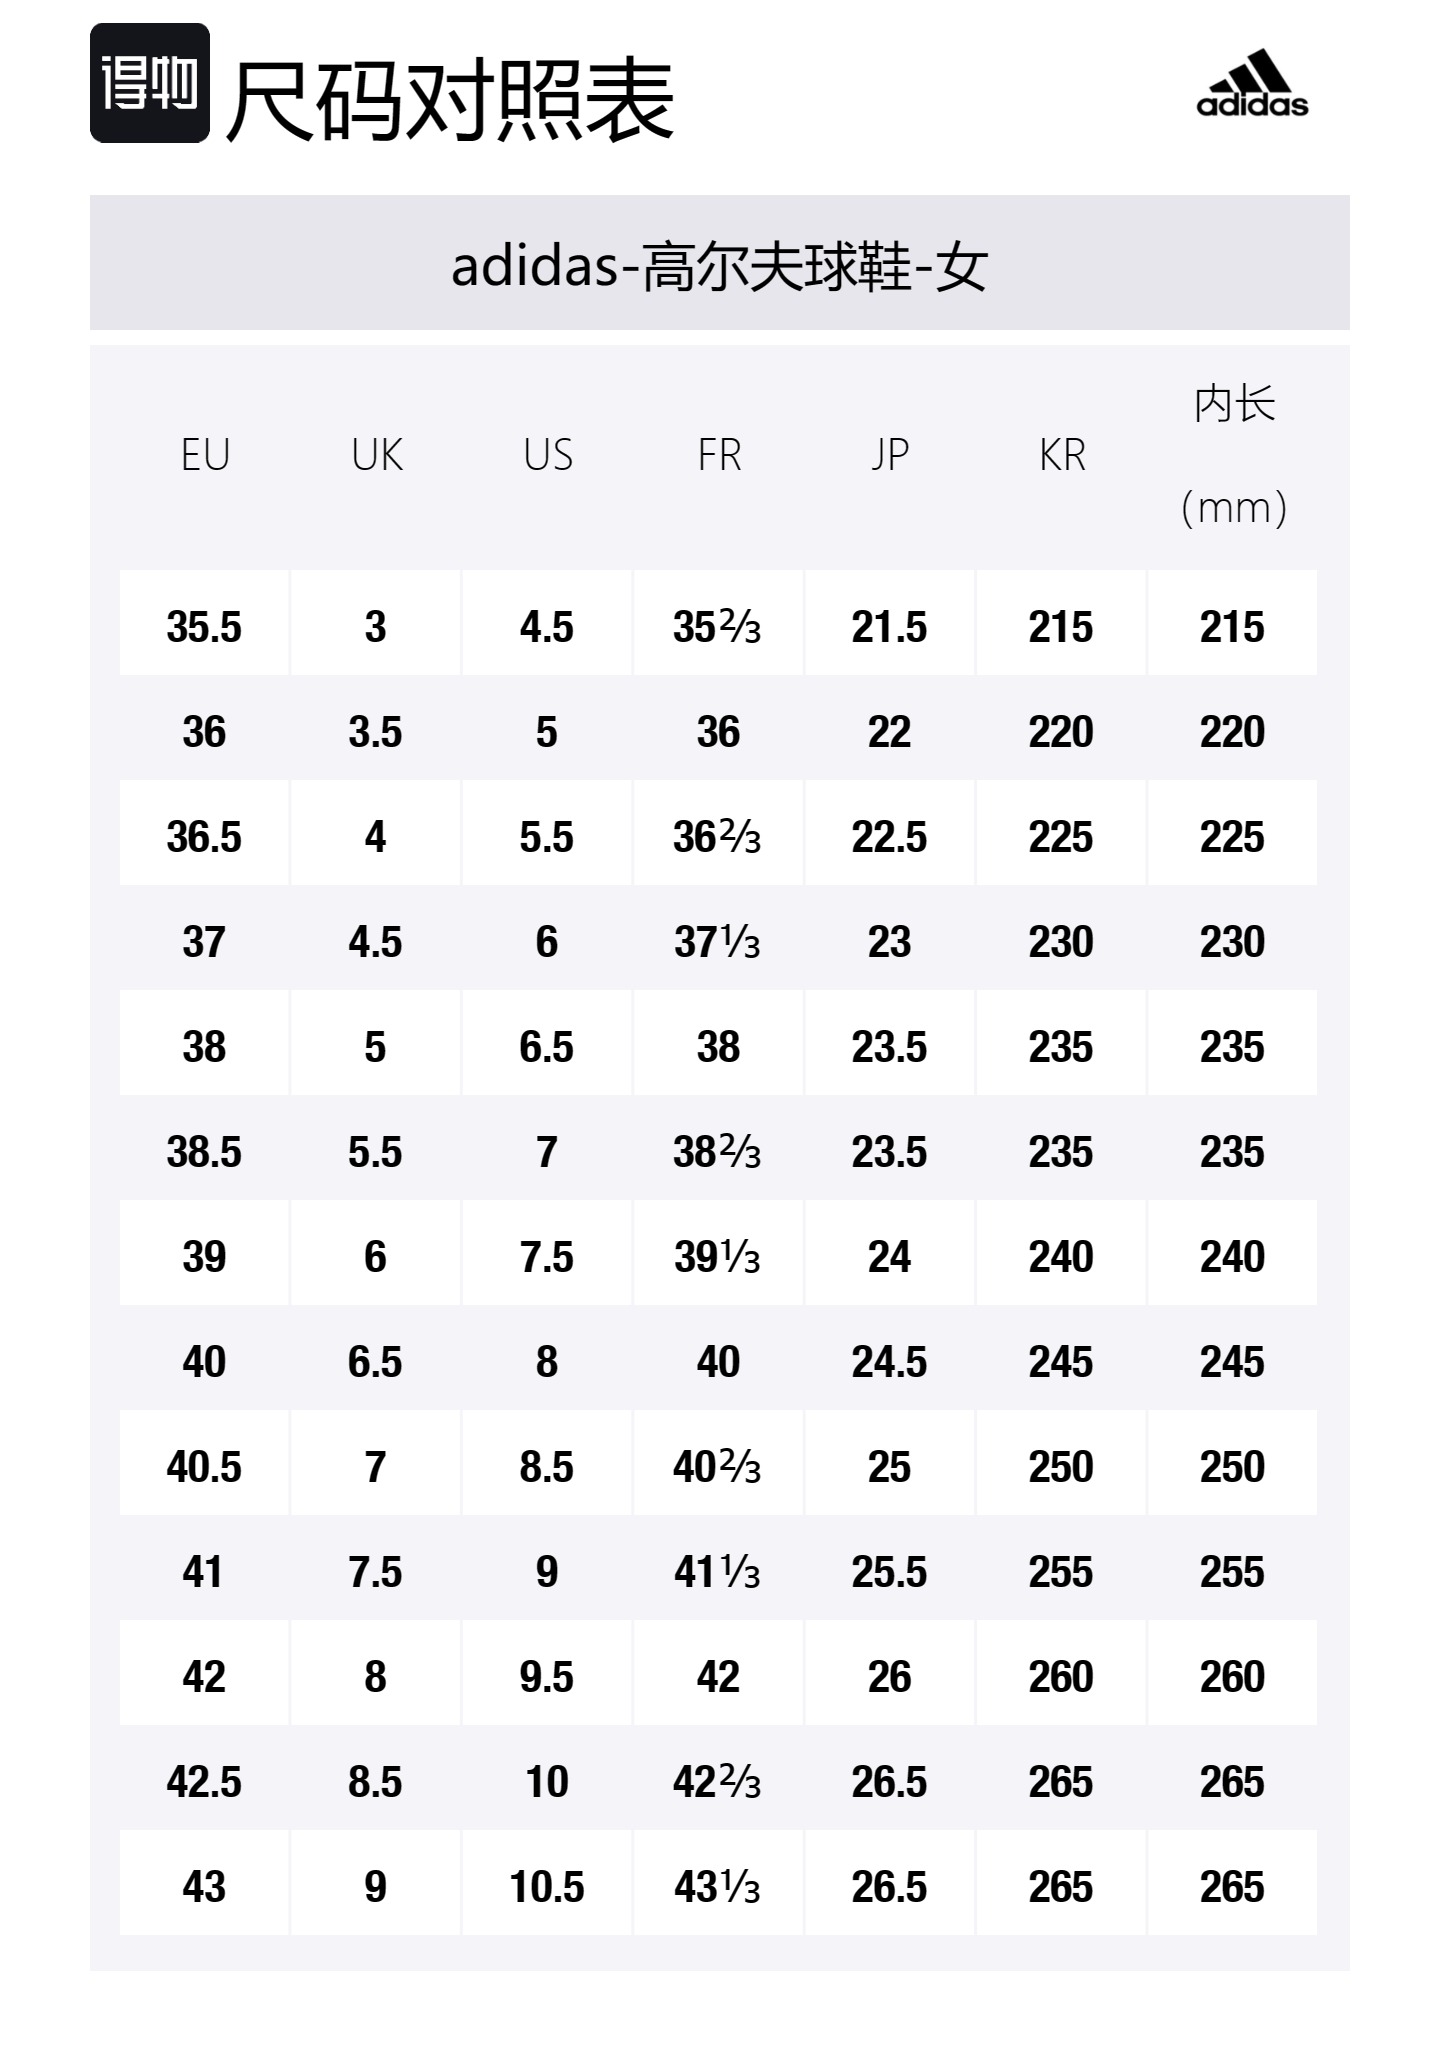The image size is (1440, 2049).
Task: Select the FR size 43⅓ cell
Action: coord(717,1887)
